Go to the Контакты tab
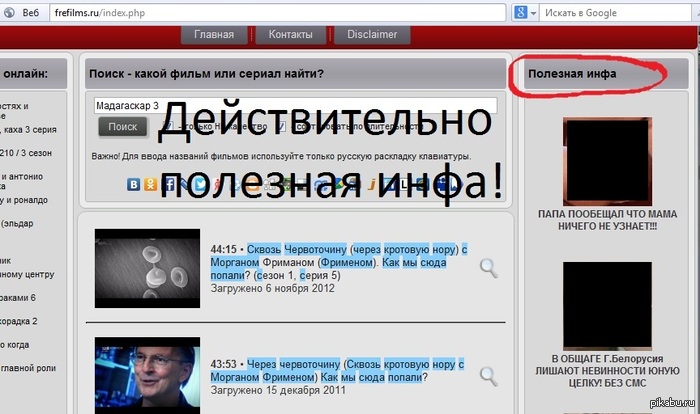Viewport: 700px width, 414px height. tap(291, 34)
